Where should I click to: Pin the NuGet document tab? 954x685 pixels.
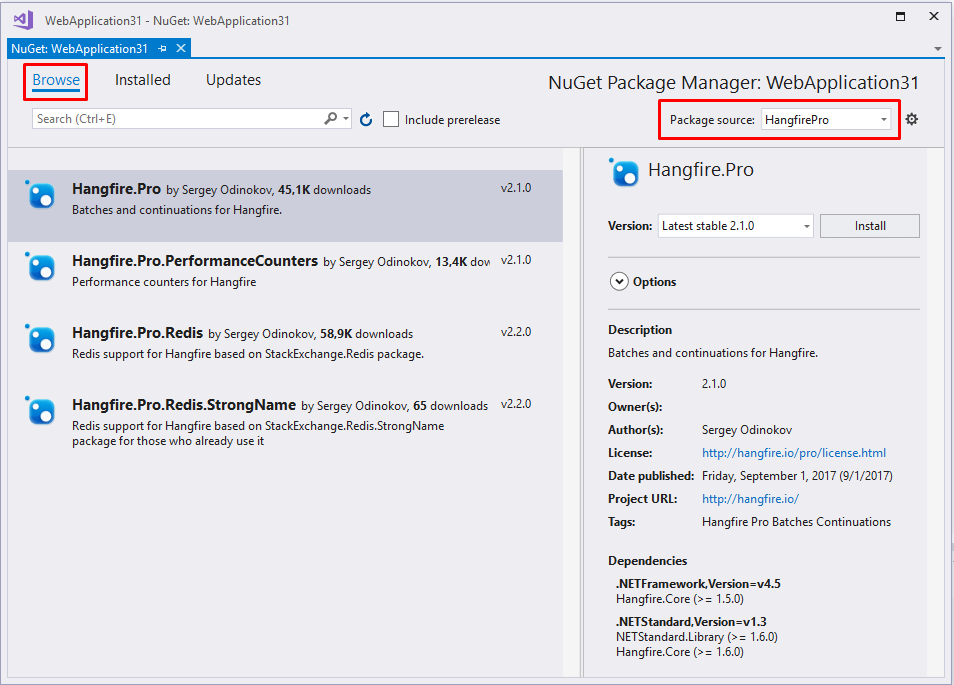[164, 49]
